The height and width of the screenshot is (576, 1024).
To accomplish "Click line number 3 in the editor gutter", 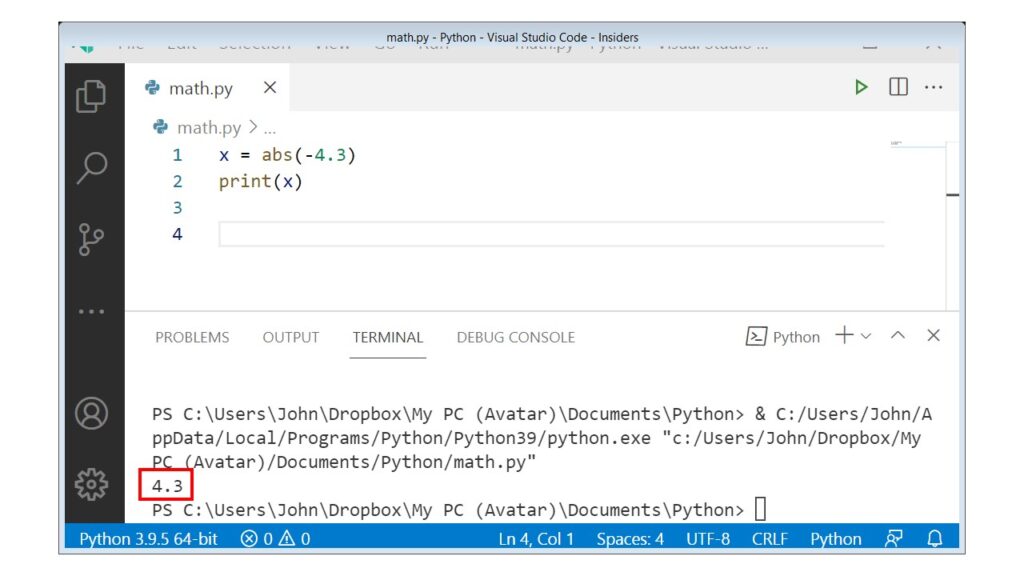I will pyautogui.click(x=177, y=208).
